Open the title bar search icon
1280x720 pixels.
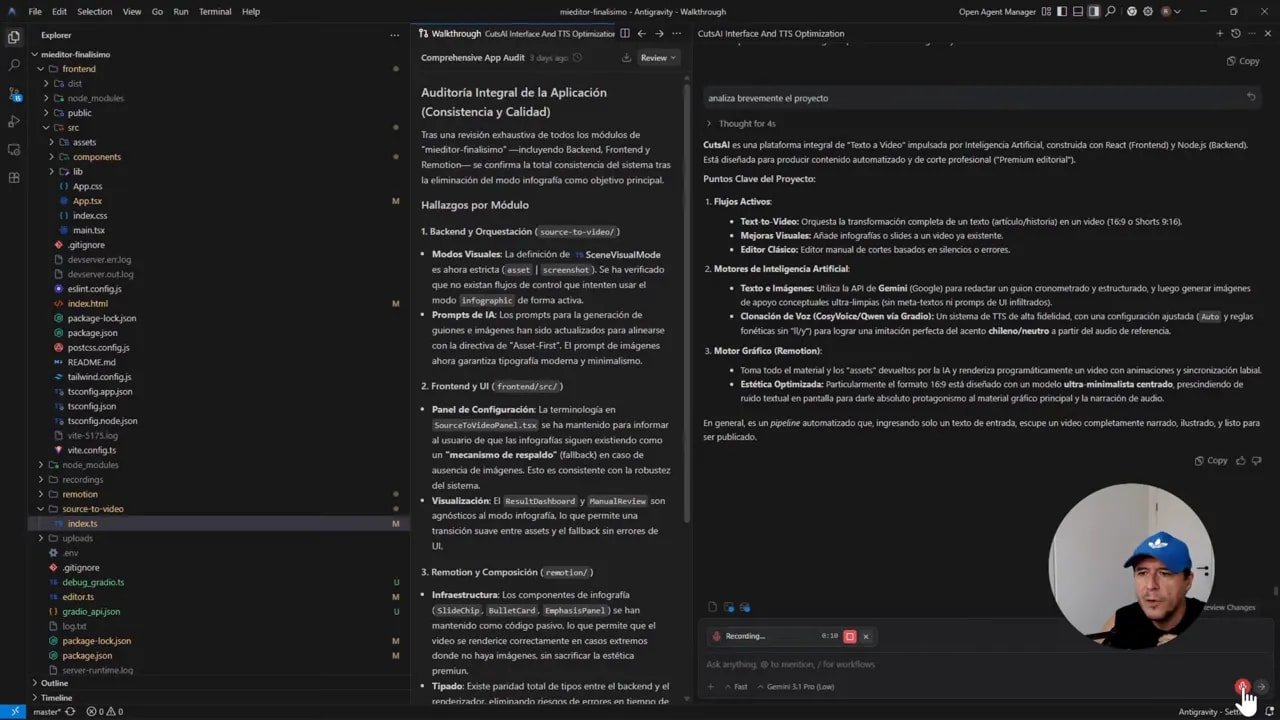tap(1110, 11)
